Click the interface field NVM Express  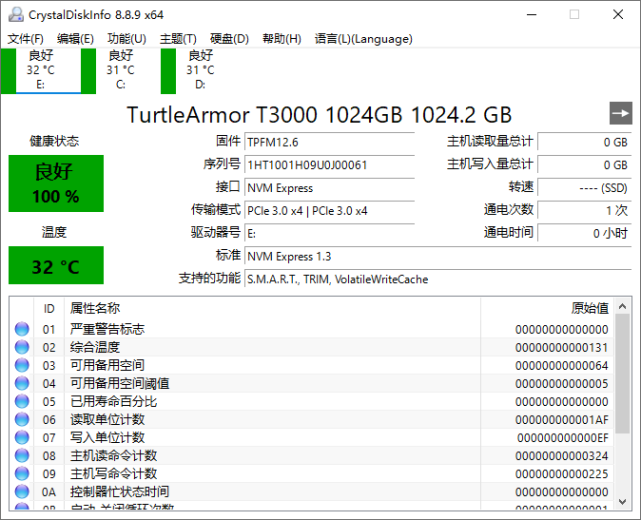pyautogui.click(x=329, y=188)
